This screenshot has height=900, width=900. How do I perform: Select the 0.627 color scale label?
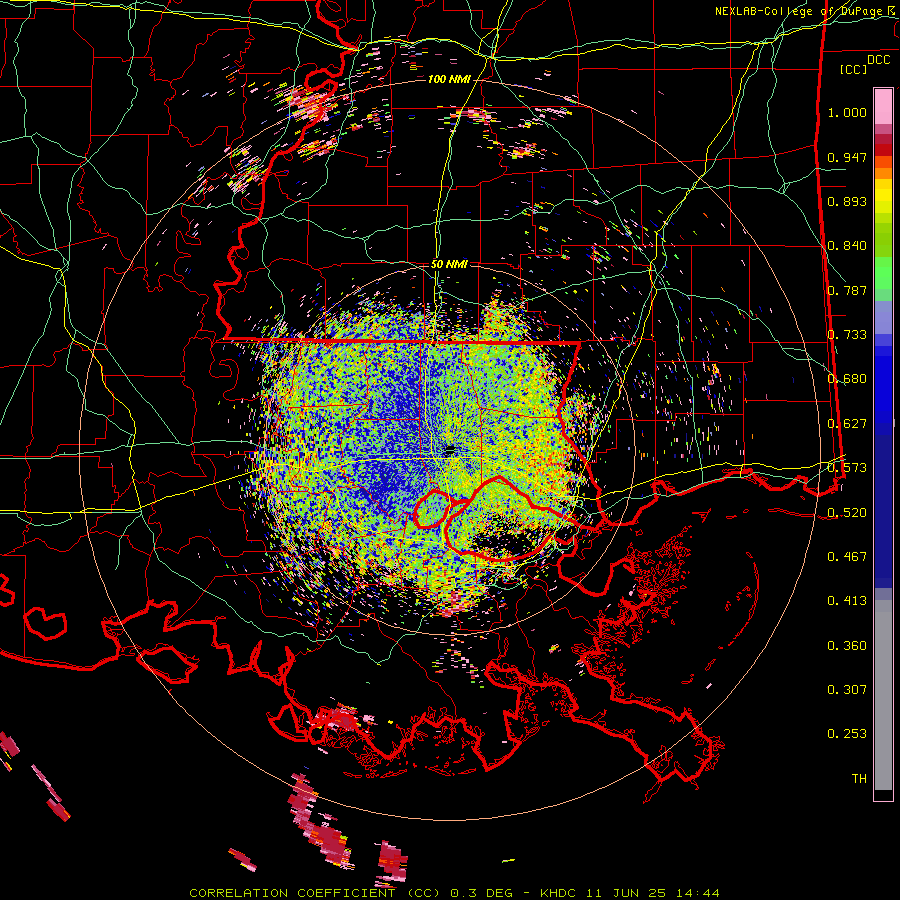847,424
